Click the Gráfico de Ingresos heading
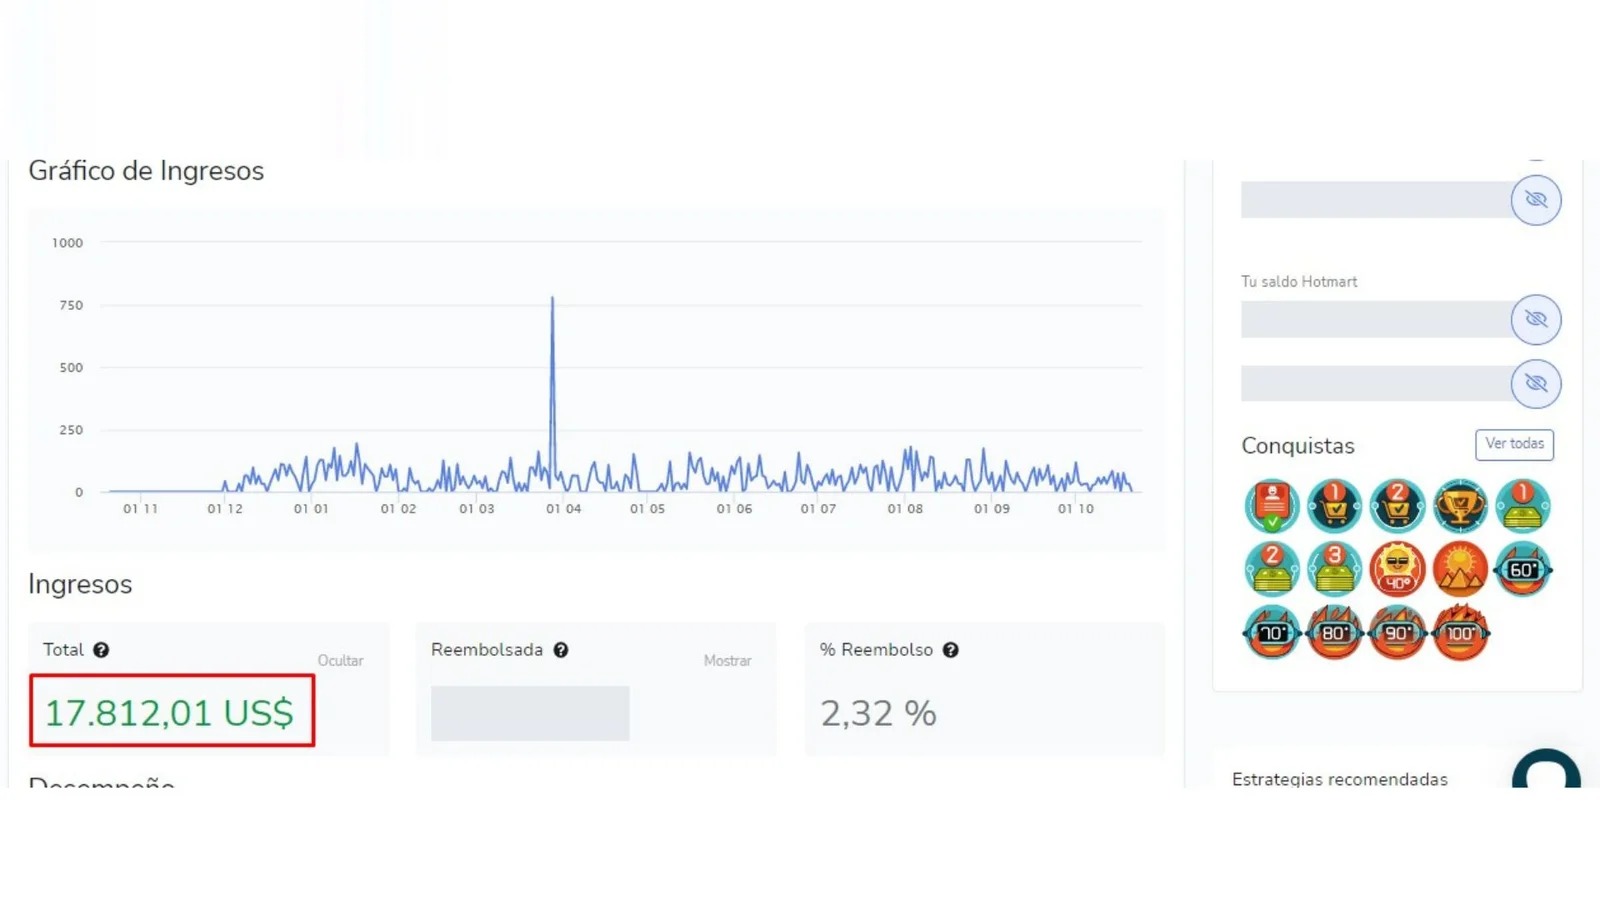1600x900 pixels. pos(146,171)
